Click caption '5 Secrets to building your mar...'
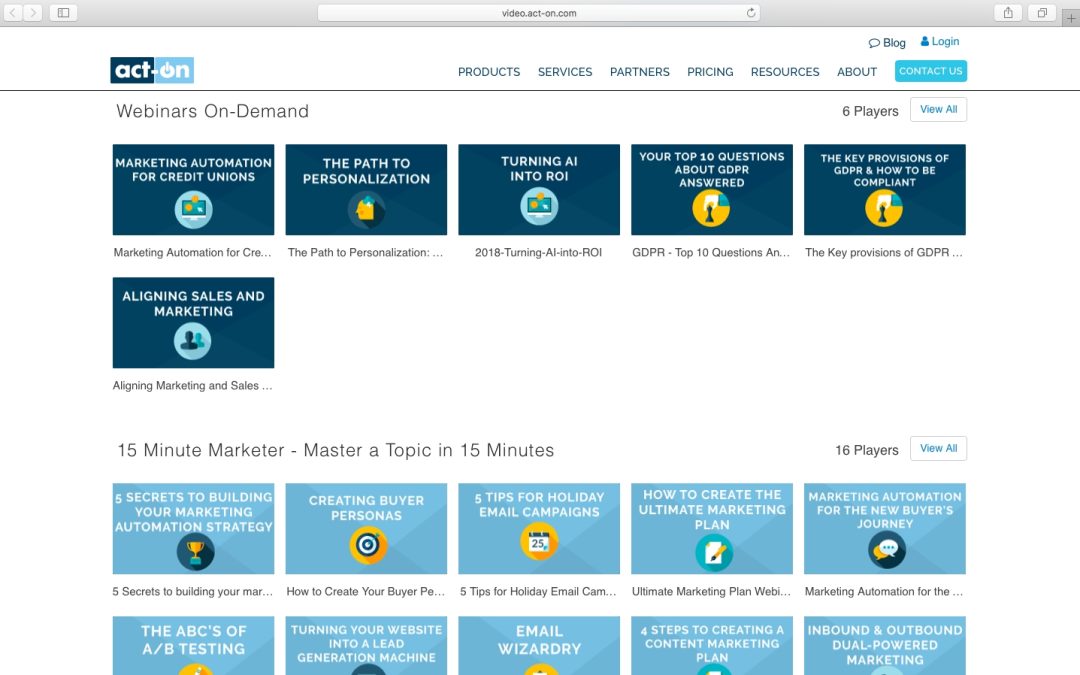Screen dimensions: 1080x675 coord(193,592)
